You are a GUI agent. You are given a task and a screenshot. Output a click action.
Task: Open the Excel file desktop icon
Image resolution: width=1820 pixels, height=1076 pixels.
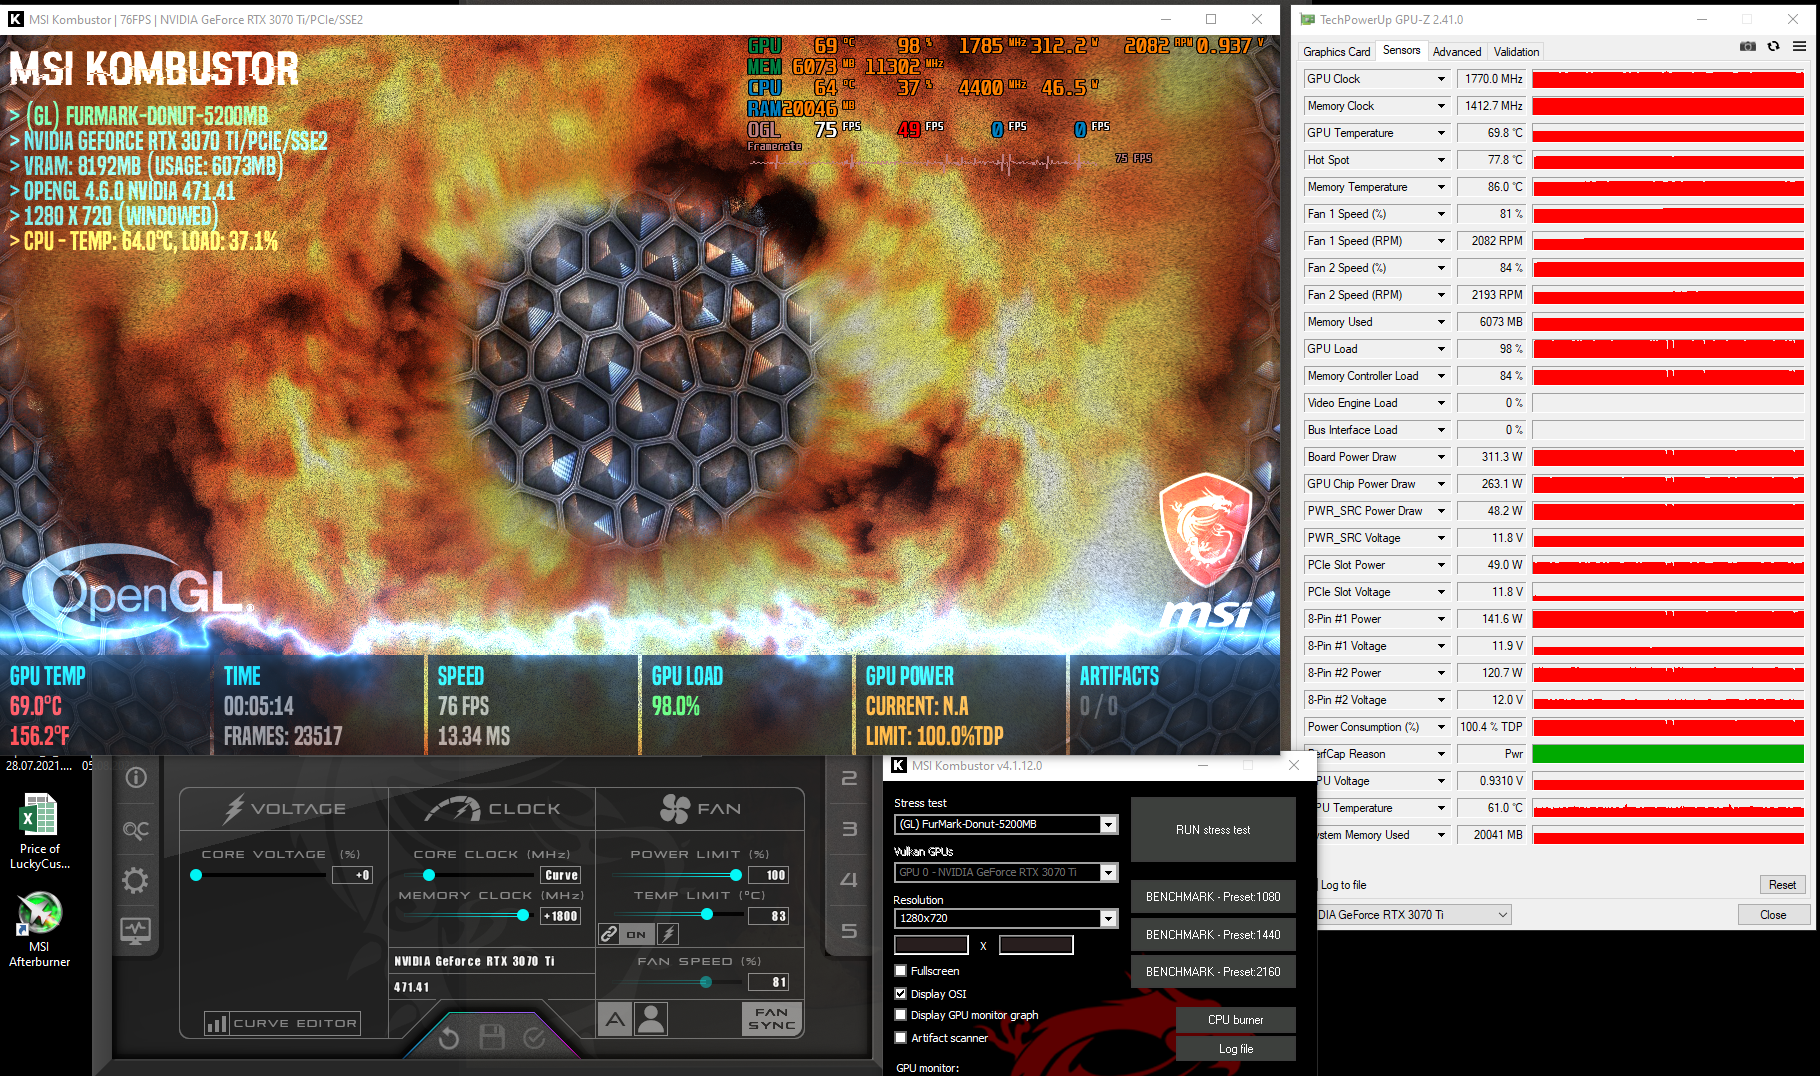click(39, 832)
